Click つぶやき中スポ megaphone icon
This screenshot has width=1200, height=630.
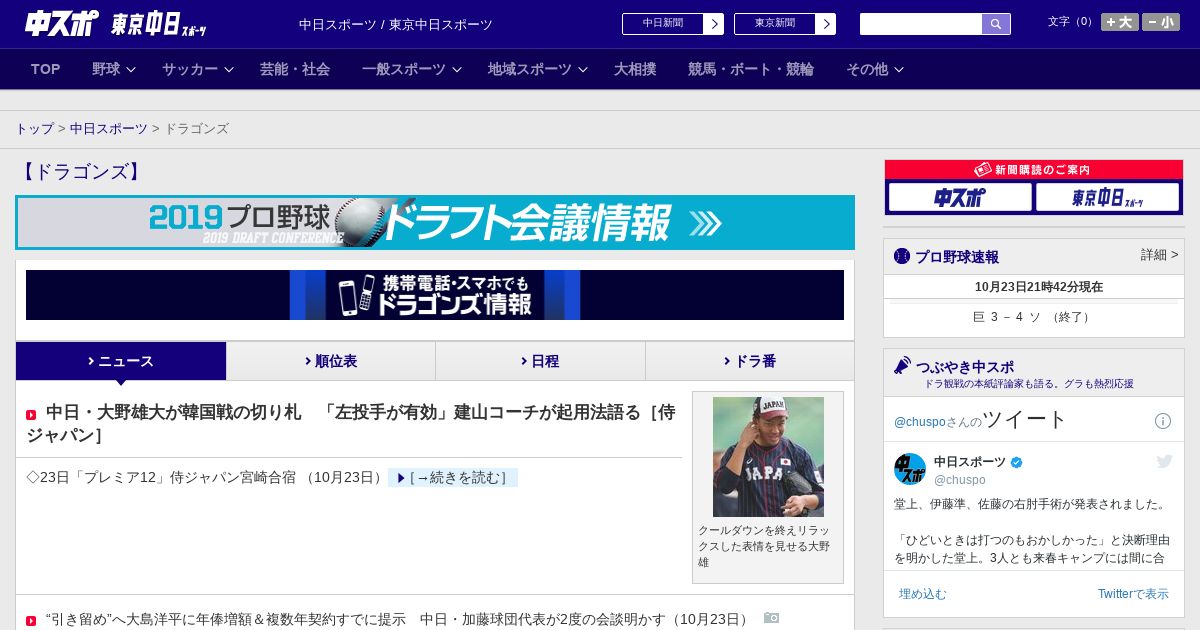coord(902,366)
